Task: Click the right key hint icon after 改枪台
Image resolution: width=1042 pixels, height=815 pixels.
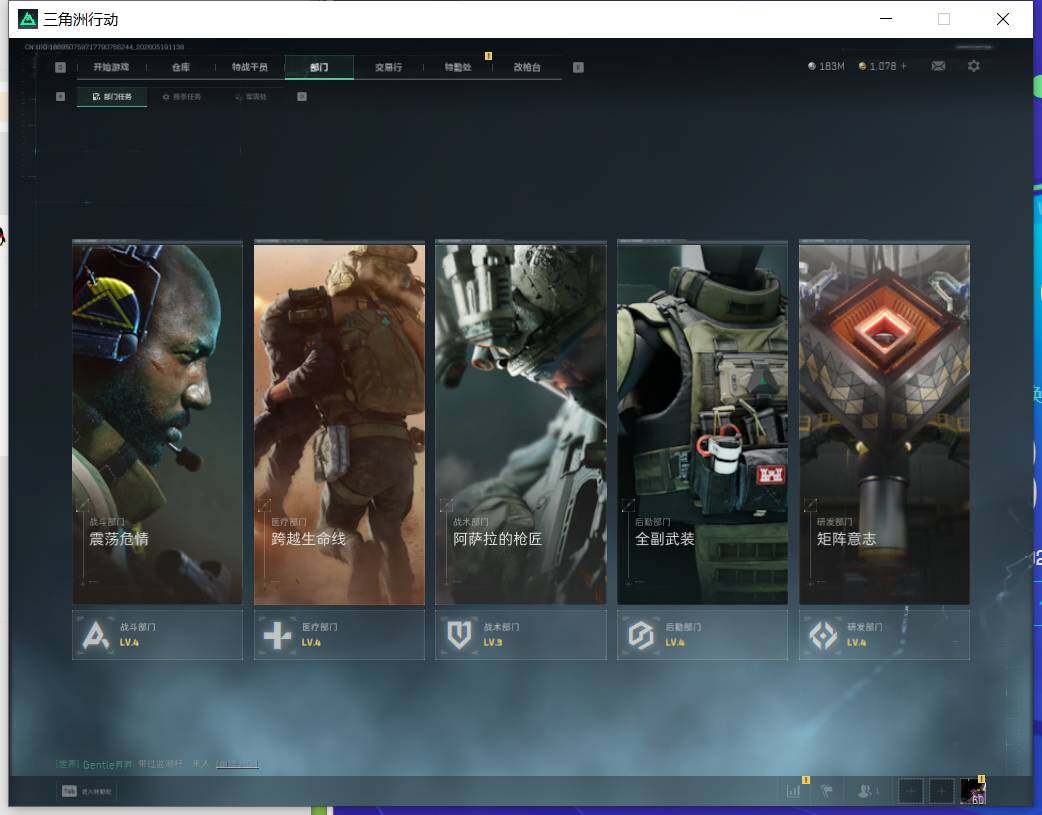Action: click(x=578, y=67)
